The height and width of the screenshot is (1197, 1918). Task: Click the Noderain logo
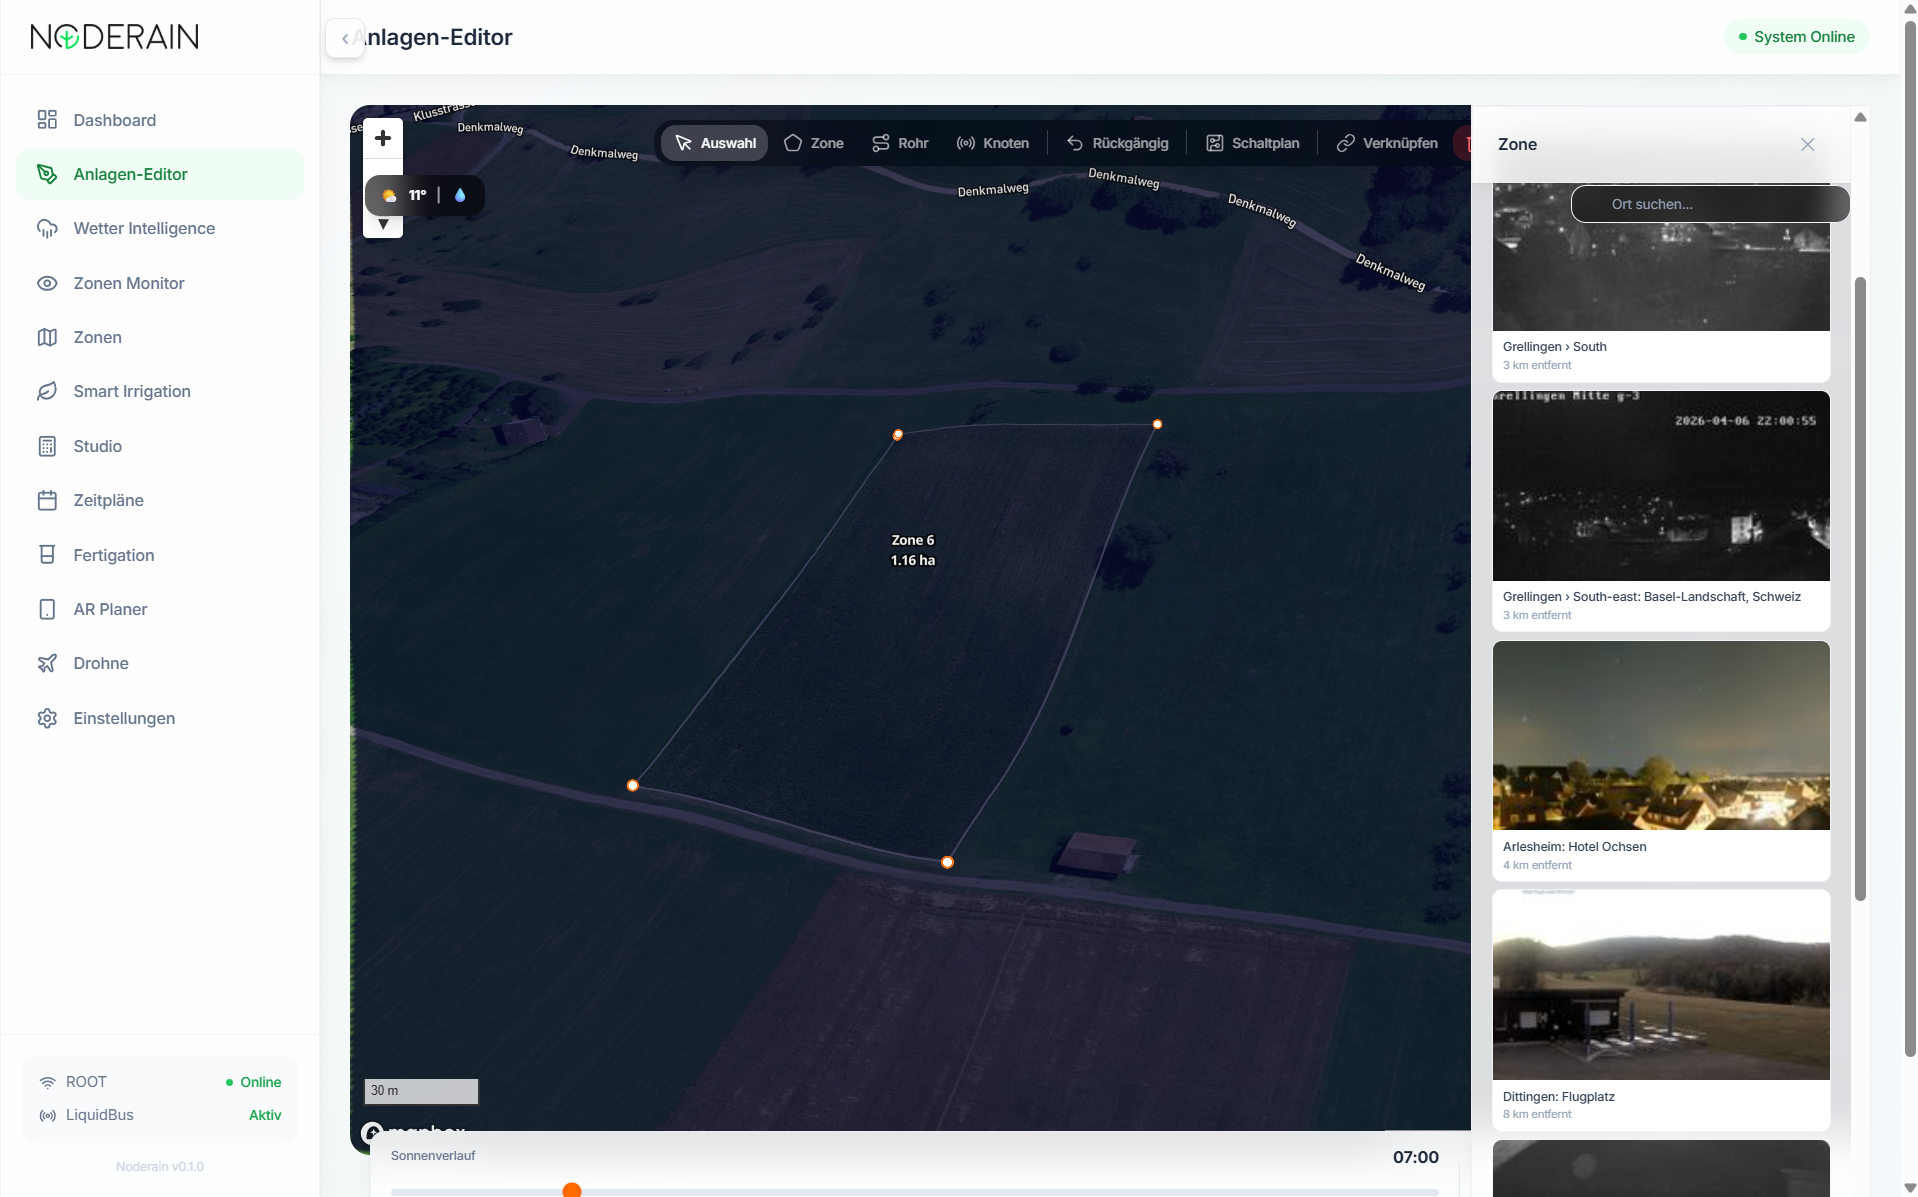click(x=115, y=37)
